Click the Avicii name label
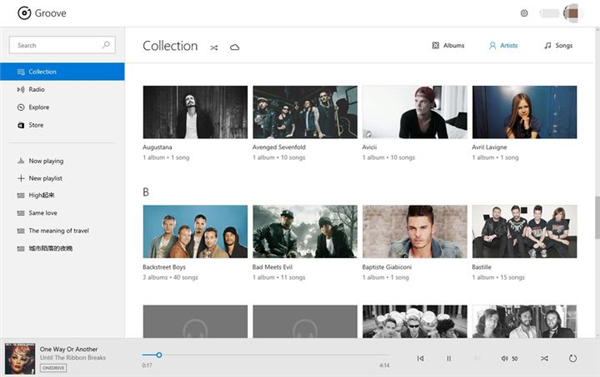 coord(370,147)
